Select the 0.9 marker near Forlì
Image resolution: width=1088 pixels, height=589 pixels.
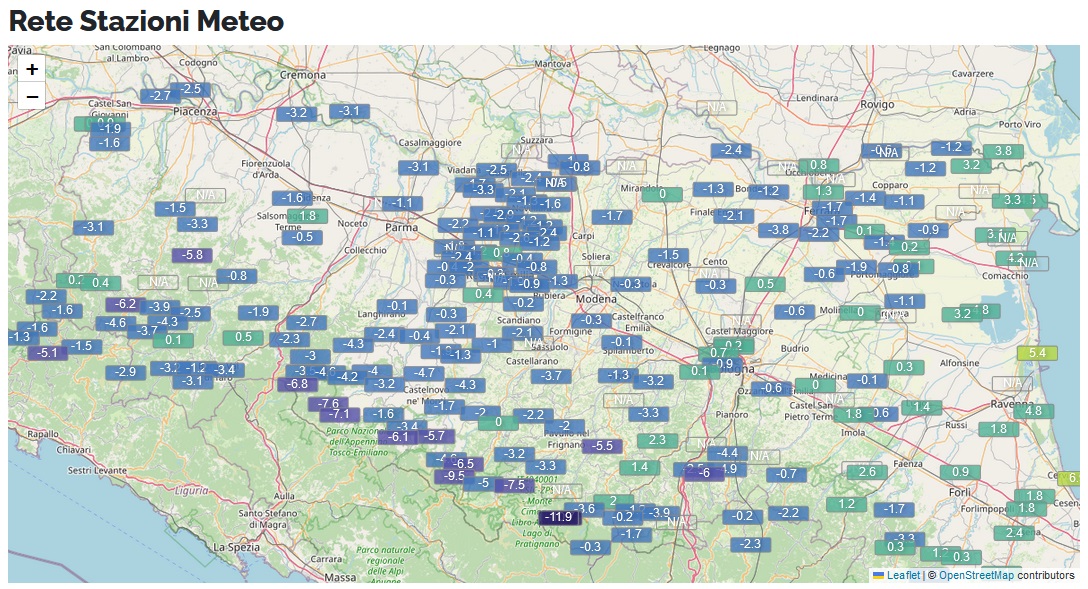pos(960,472)
